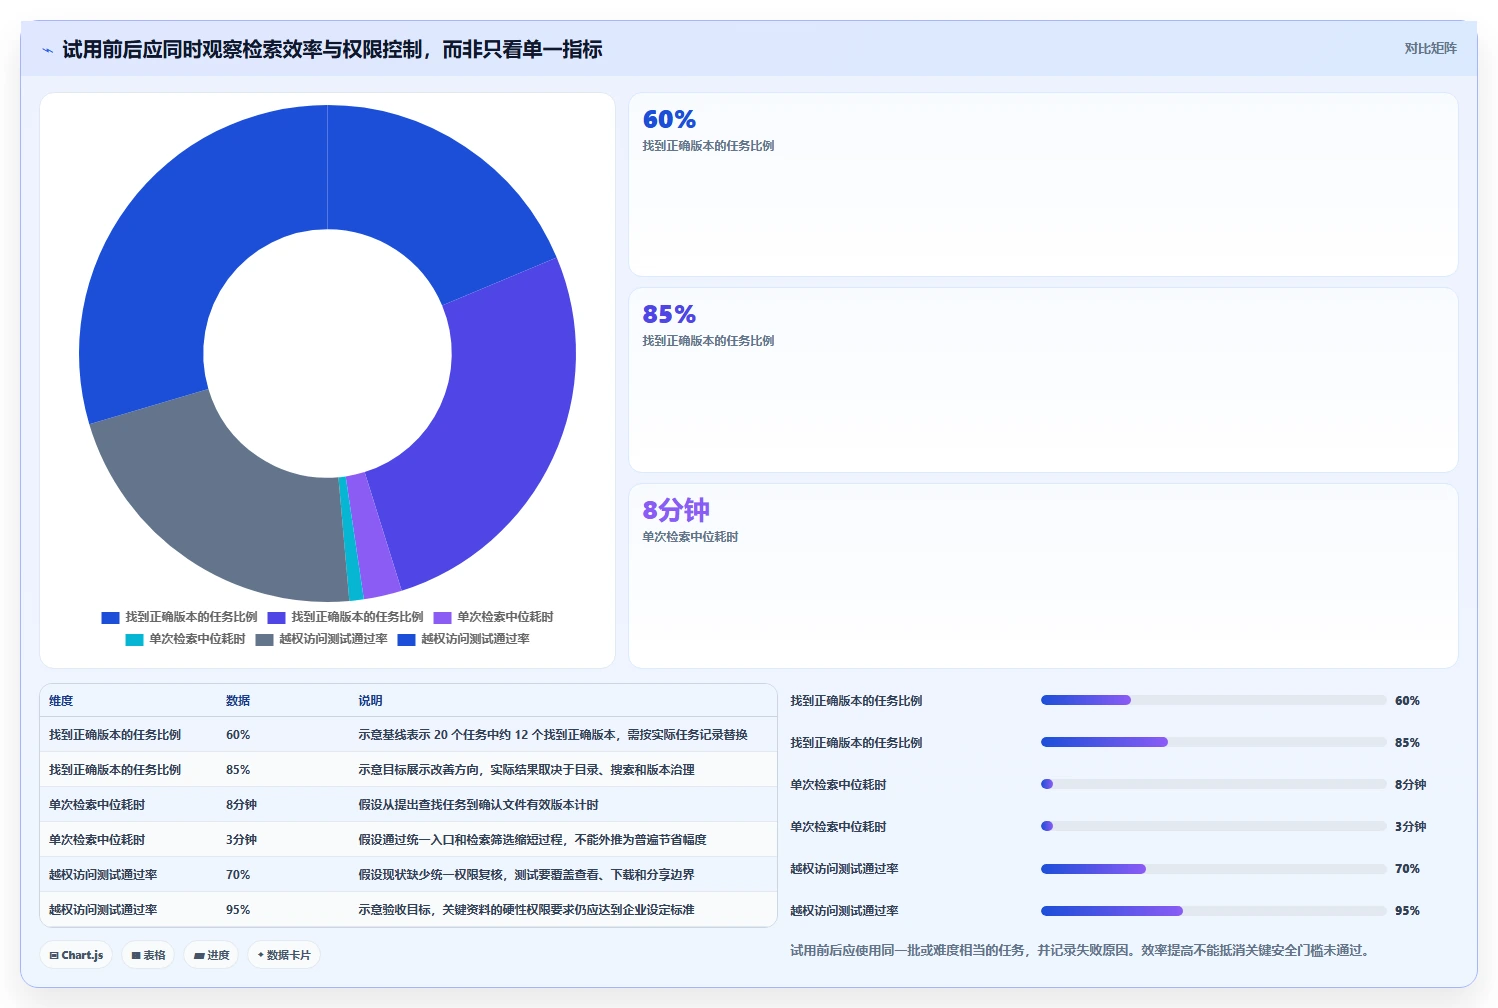Toggle the gray 越权访问测试通过率 legend swatch

[x=264, y=640]
